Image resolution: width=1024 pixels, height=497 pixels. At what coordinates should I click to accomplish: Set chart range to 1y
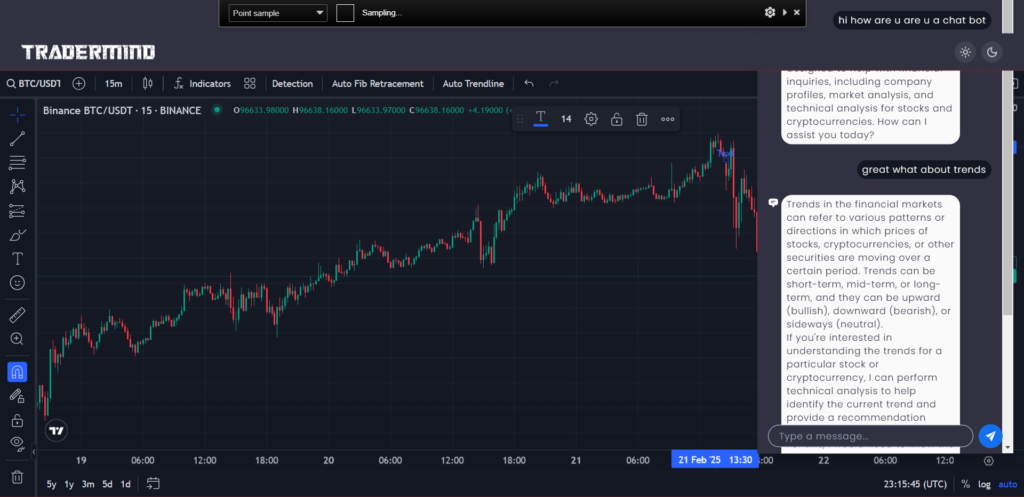(69, 484)
